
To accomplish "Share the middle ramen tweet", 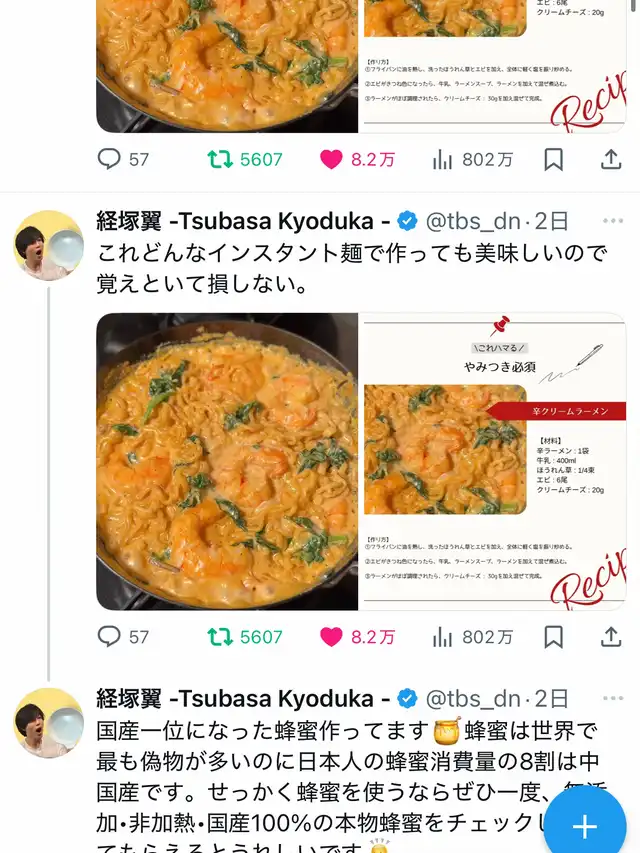I will (611, 636).
